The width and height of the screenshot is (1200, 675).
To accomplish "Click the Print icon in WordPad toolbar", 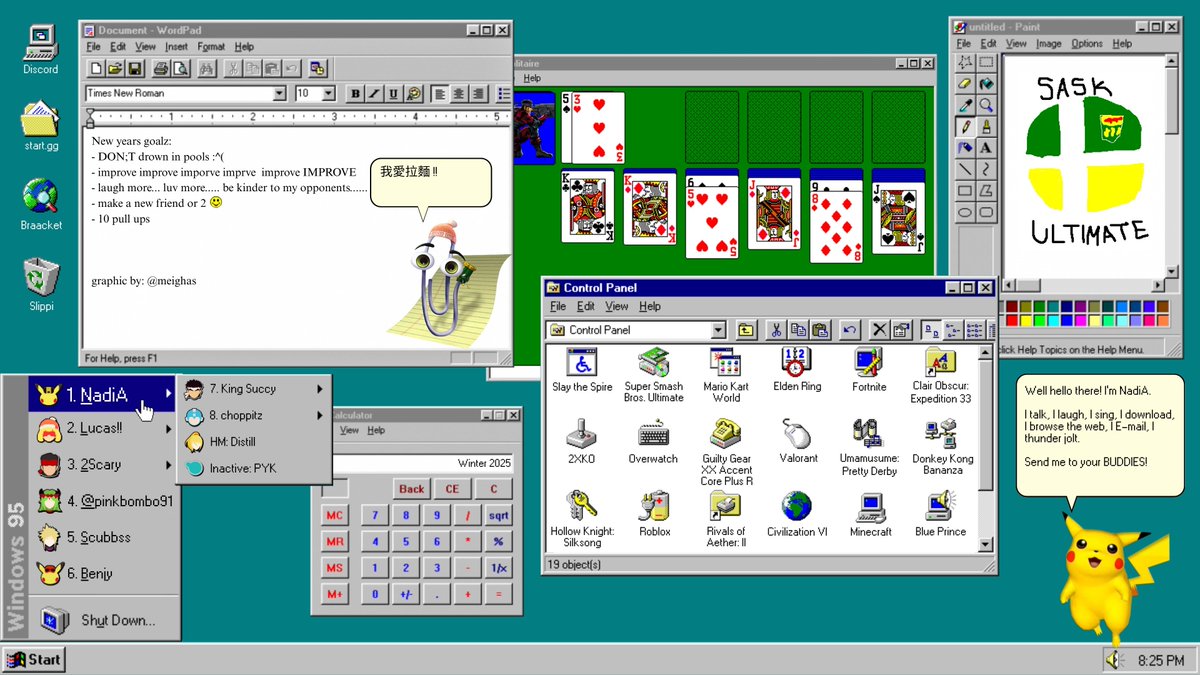I will click(160, 69).
